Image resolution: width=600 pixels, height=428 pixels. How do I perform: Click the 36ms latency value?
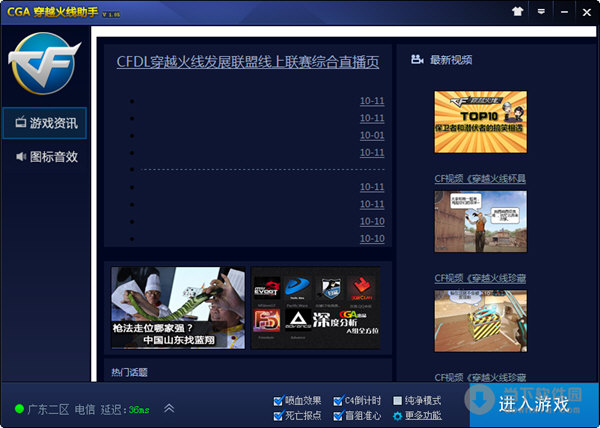pyautogui.click(x=139, y=410)
